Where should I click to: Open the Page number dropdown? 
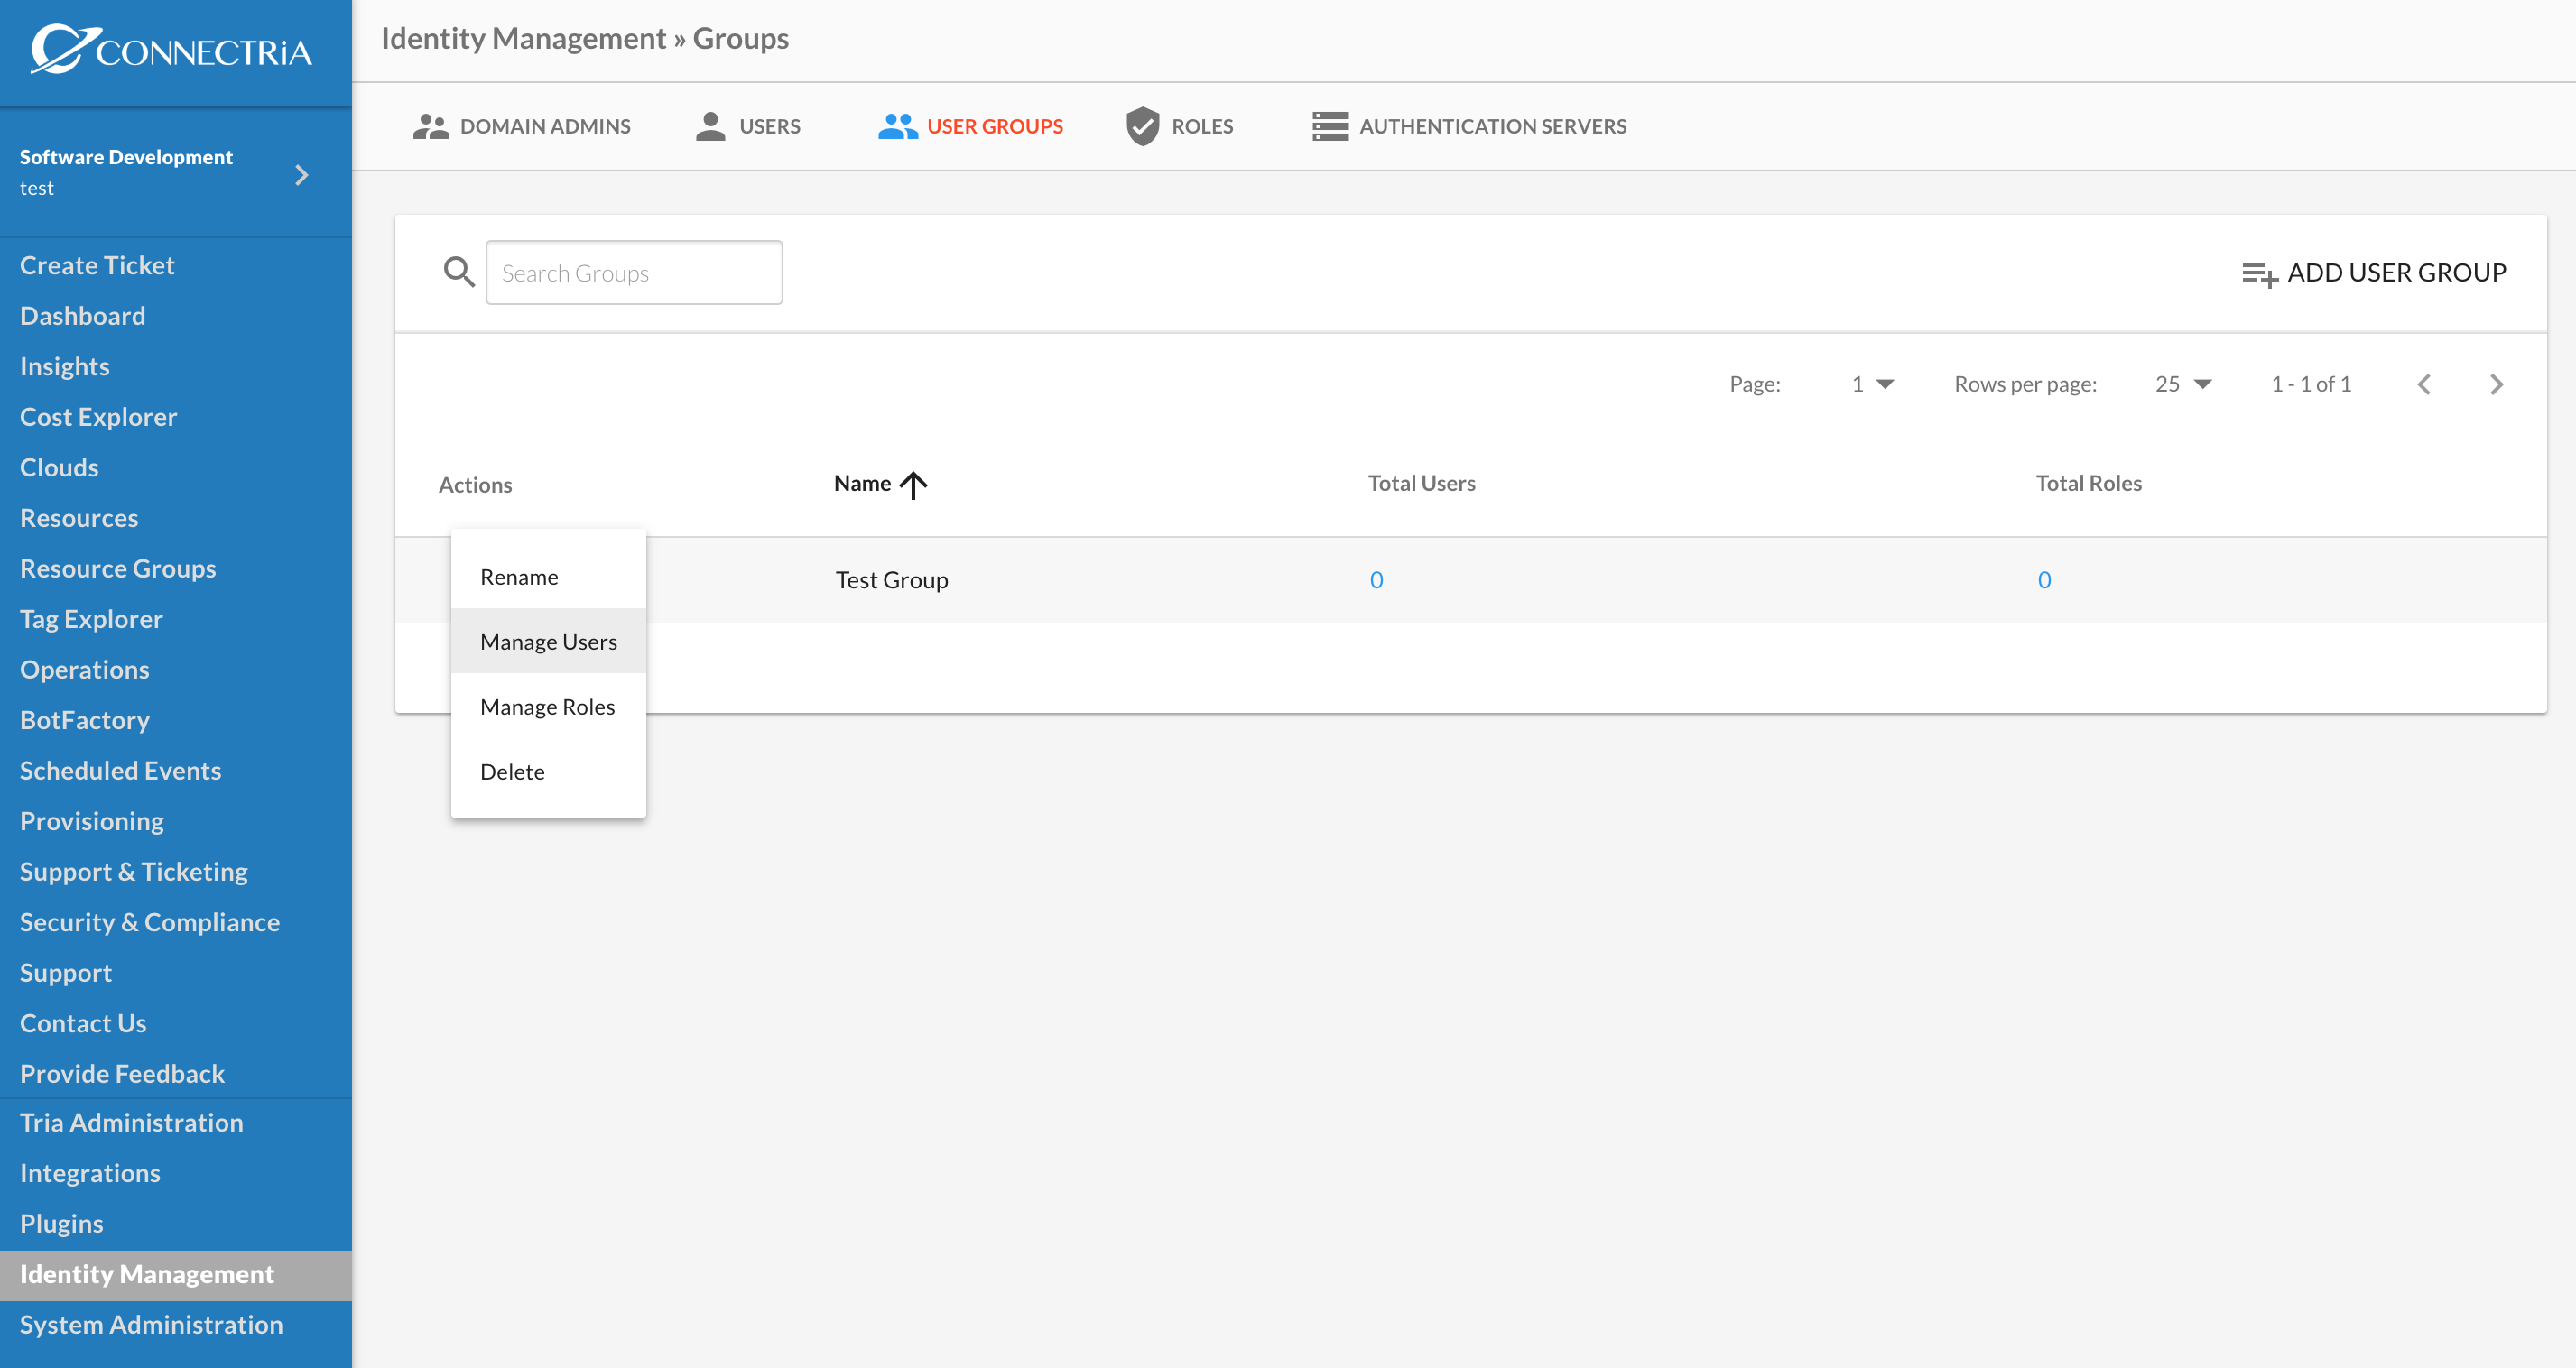tap(1872, 384)
